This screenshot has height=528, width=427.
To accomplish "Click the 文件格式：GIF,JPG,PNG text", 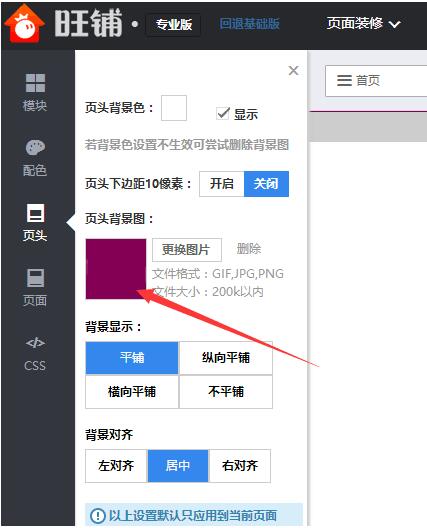I will 218,274.
